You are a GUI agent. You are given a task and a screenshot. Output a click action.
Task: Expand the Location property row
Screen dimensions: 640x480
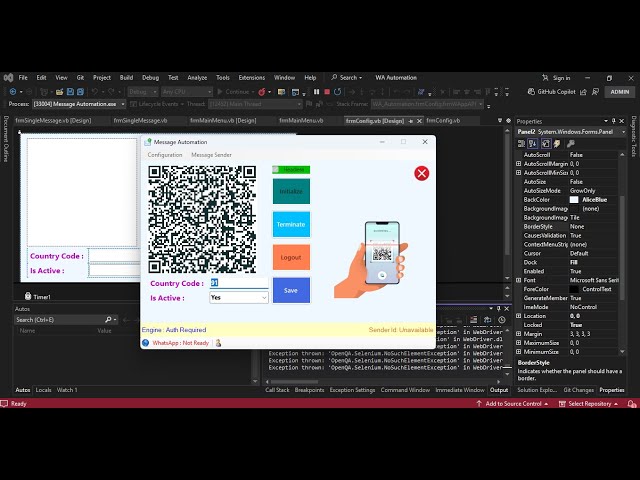[518, 316]
